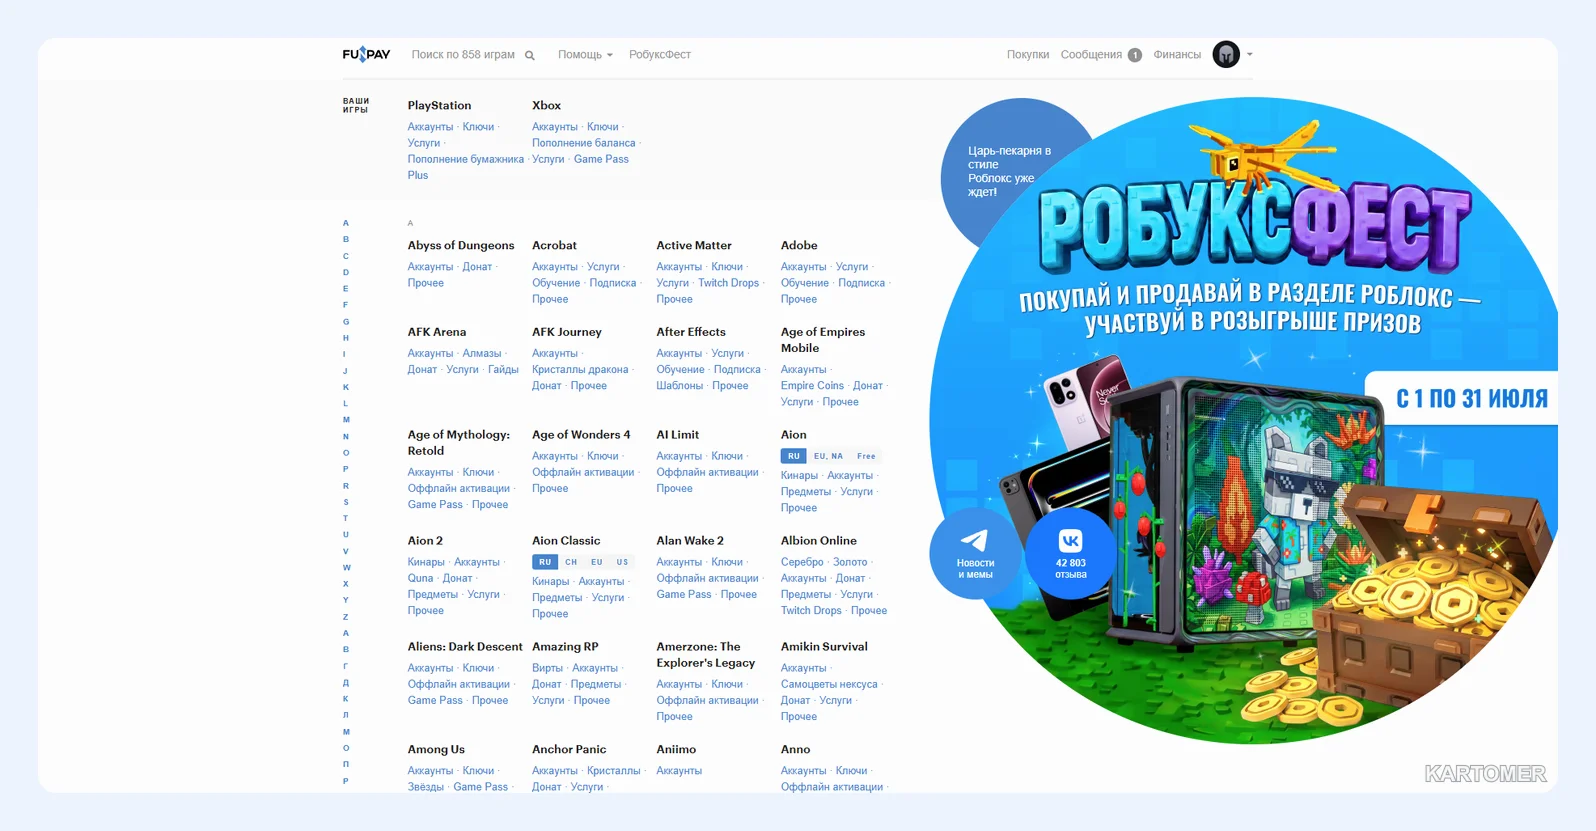Image resolution: width=1596 pixels, height=831 pixels.
Task: Open the VK 42 803 reviews circle
Action: pyautogui.click(x=1070, y=553)
